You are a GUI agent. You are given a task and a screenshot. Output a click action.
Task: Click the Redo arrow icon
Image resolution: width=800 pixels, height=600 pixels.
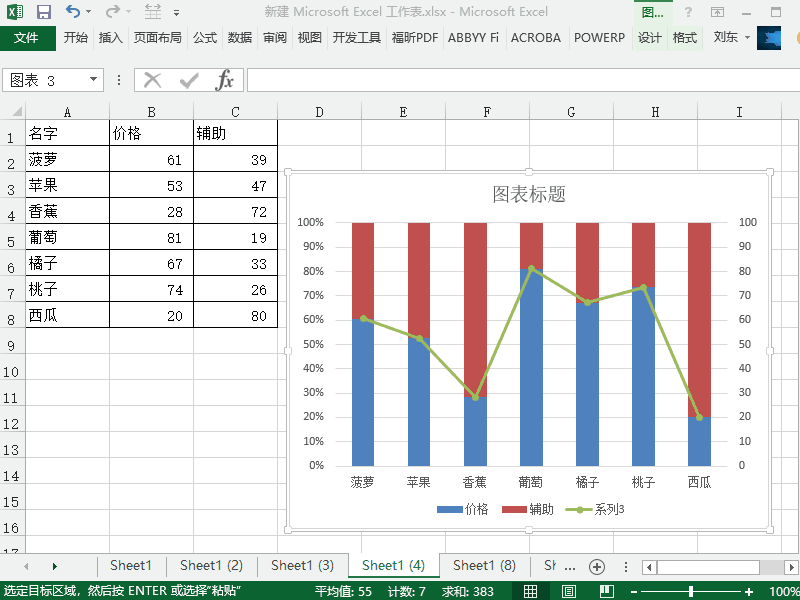click(x=112, y=11)
